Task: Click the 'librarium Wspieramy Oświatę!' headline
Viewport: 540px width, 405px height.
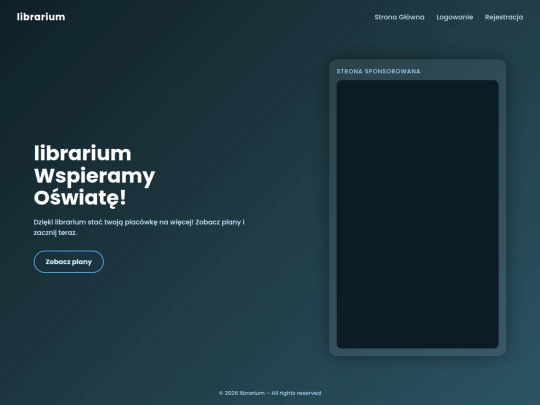Action: coord(94,176)
